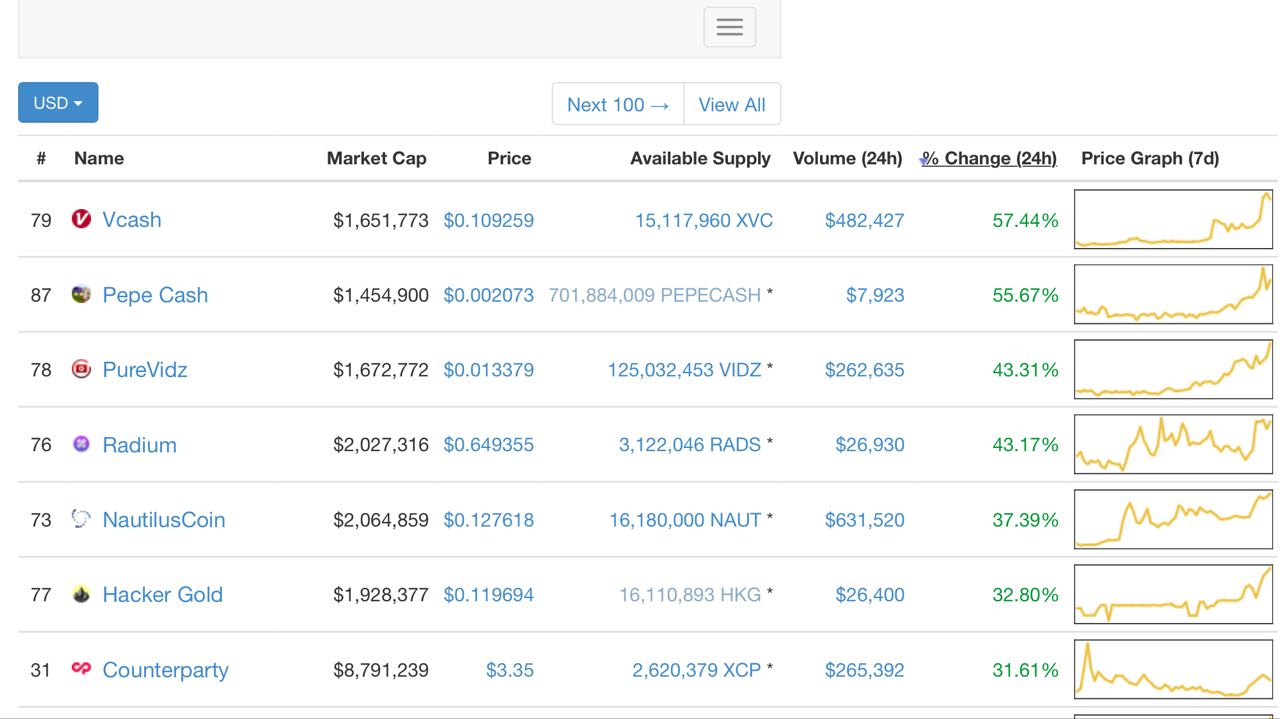1280x719 pixels.
Task: Sort by Market Cap column header
Action: [377, 158]
